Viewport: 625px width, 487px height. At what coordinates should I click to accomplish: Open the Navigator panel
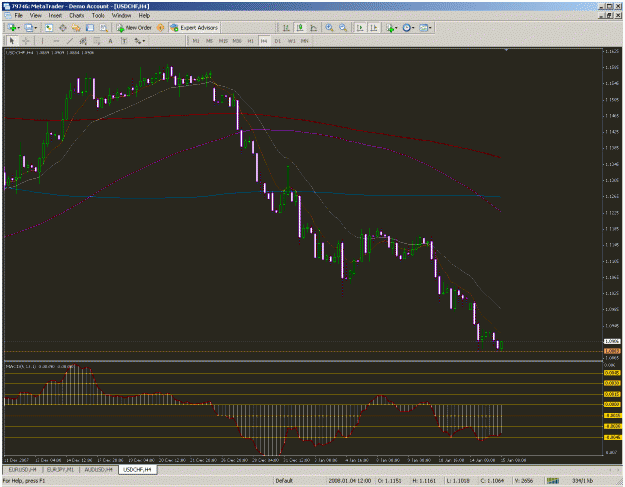click(x=76, y=27)
